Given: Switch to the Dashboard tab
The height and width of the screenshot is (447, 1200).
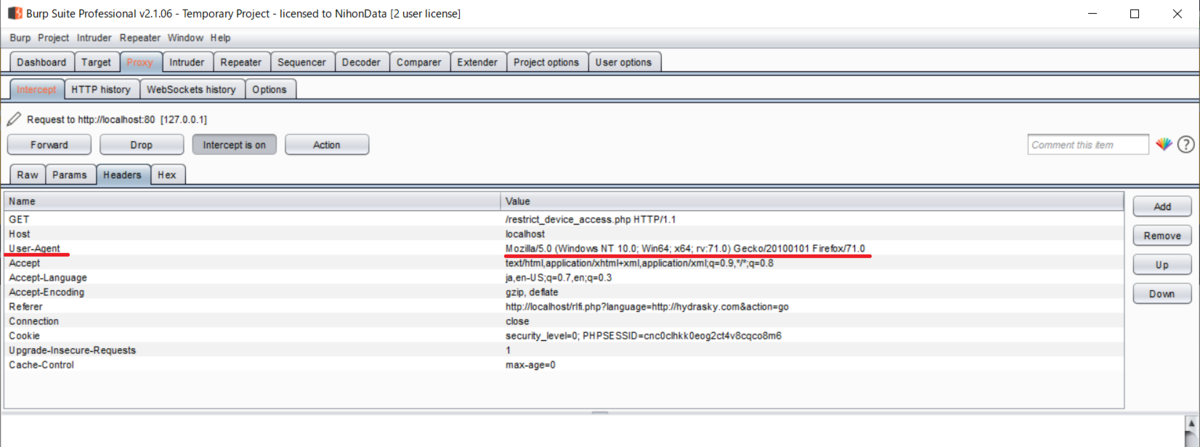Looking at the screenshot, I should pos(42,62).
